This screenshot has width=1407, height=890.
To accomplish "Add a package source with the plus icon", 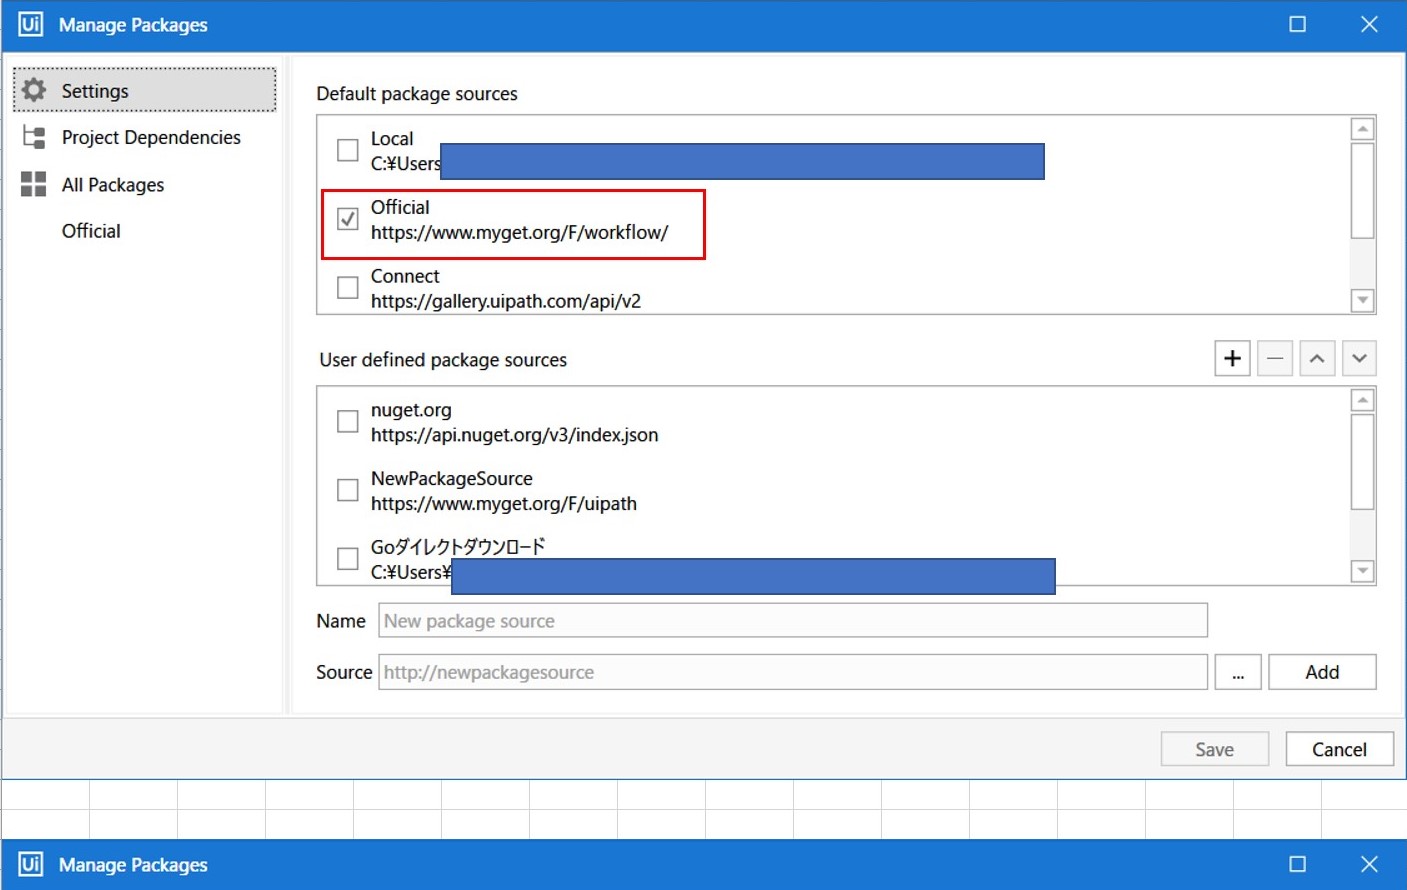I will click(x=1231, y=357).
